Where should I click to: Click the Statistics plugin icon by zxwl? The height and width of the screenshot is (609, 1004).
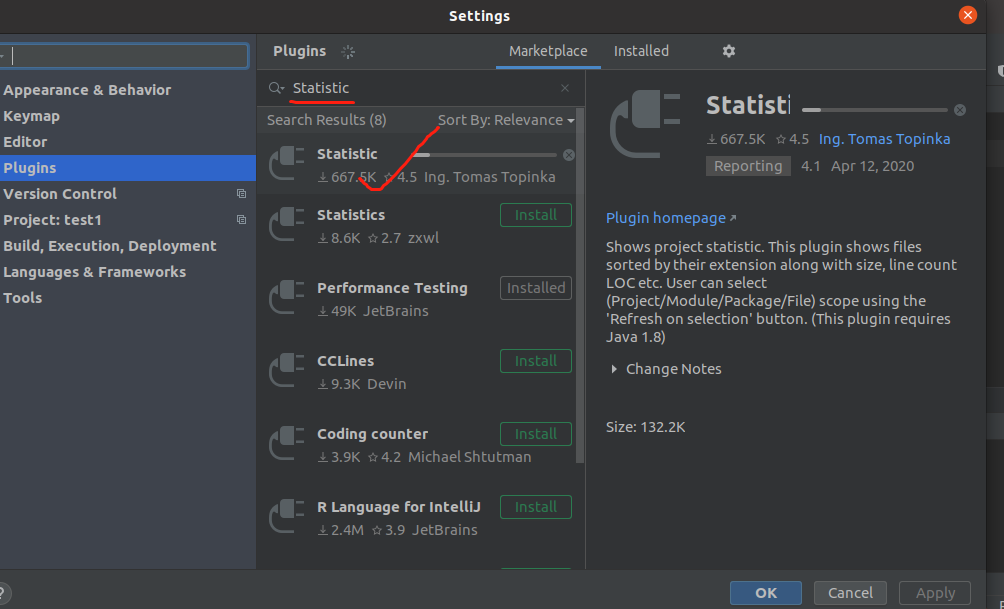click(287, 225)
